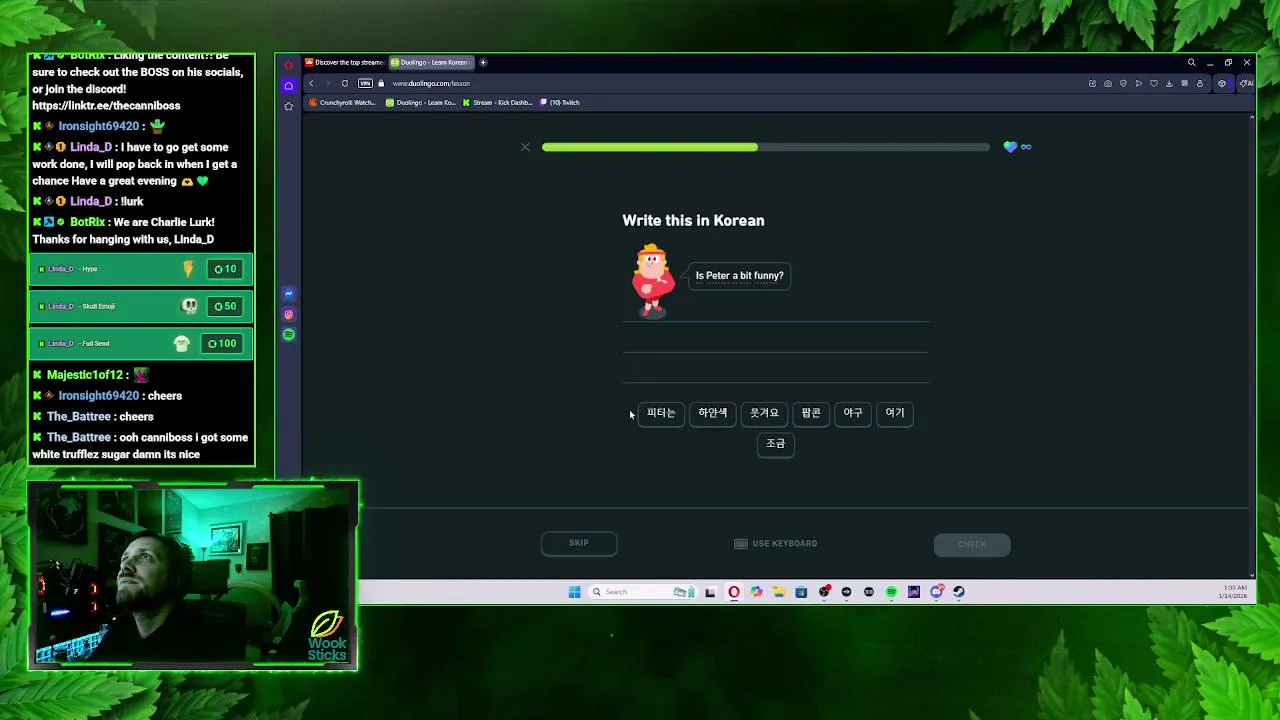The image size is (1280, 720).
Task: Open the Crunchyroll bookmark
Action: coord(343,102)
